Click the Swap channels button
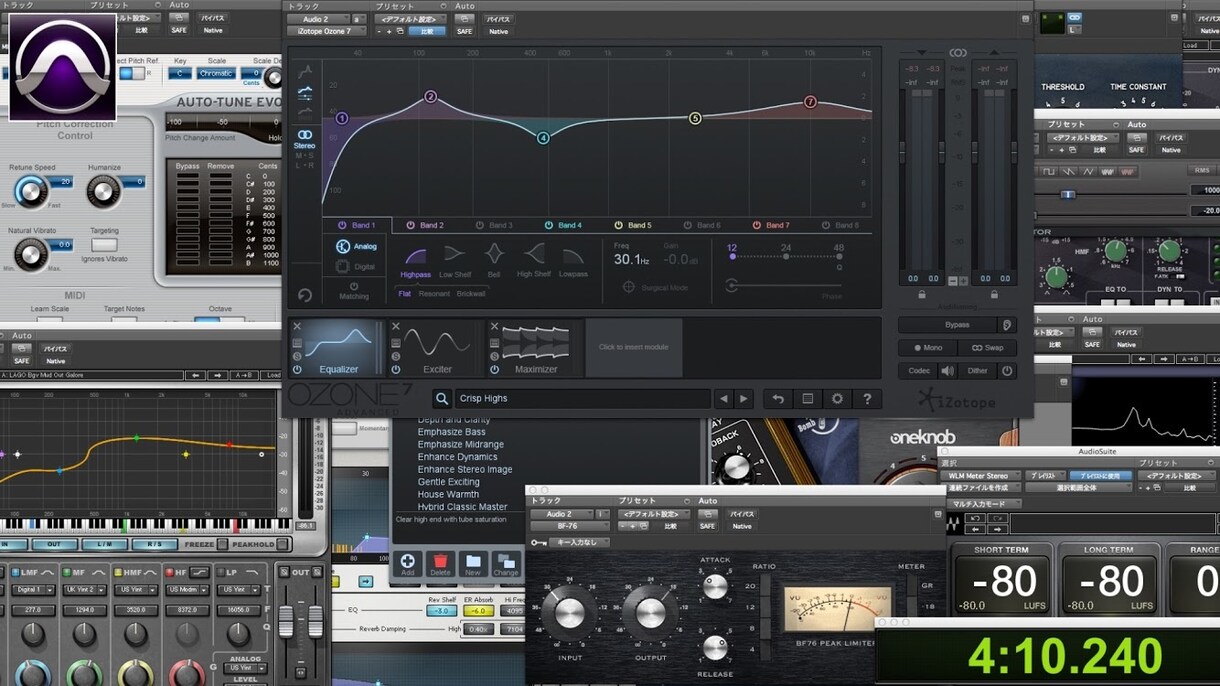1220x686 pixels. 987,348
